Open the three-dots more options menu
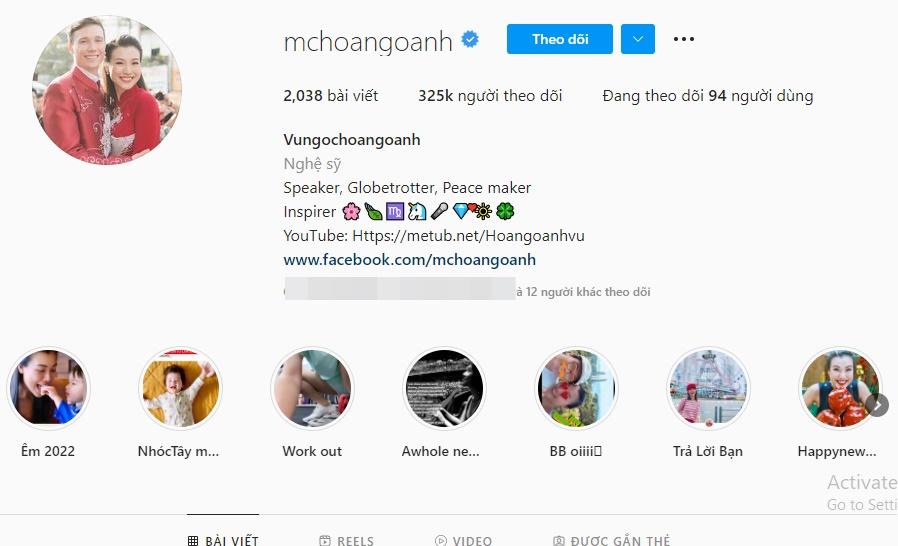This screenshot has width=898, height=546. (684, 39)
